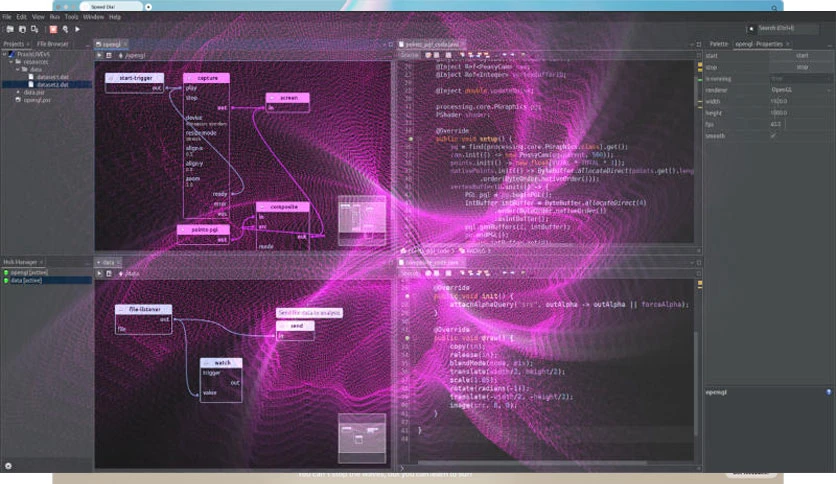
Task: Click the magnifier-style icon in main toolbar
Action: pyautogui.click(x=65, y=29)
